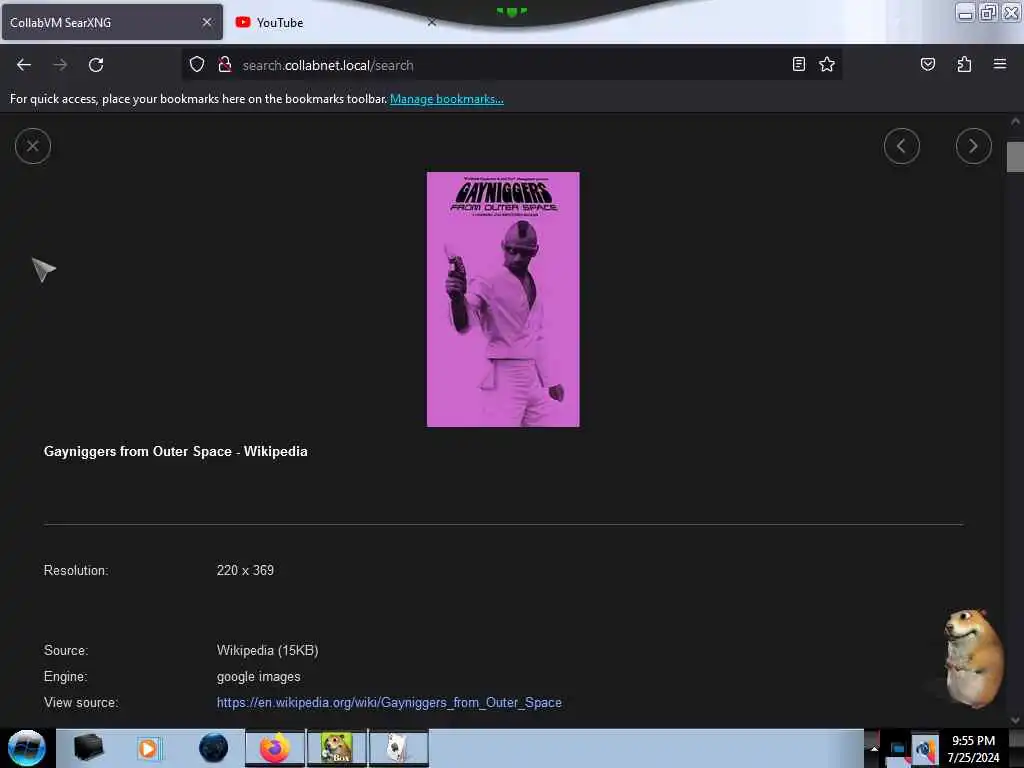Toggle reader view in address bar
The height and width of the screenshot is (768, 1024).
tap(798, 64)
